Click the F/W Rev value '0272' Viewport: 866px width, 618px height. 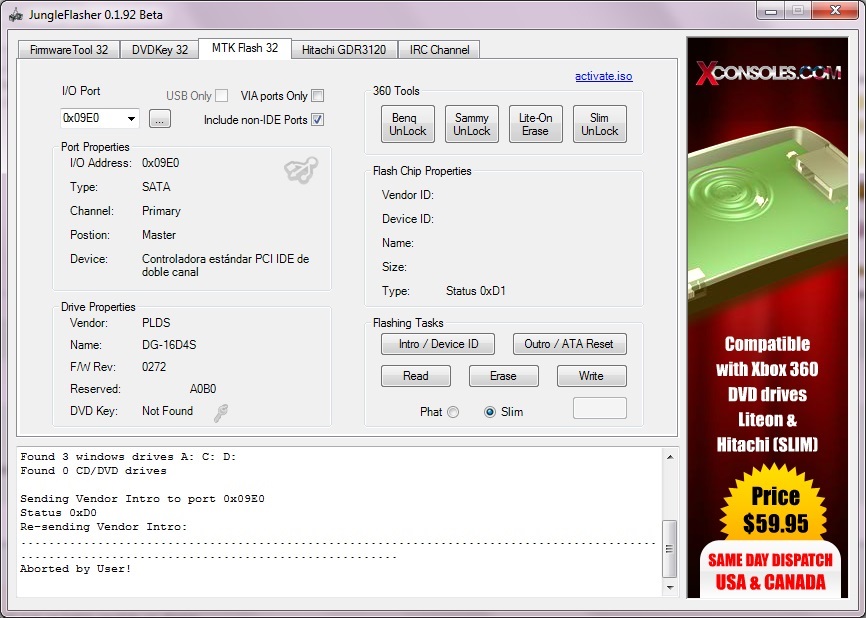click(x=154, y=367)
